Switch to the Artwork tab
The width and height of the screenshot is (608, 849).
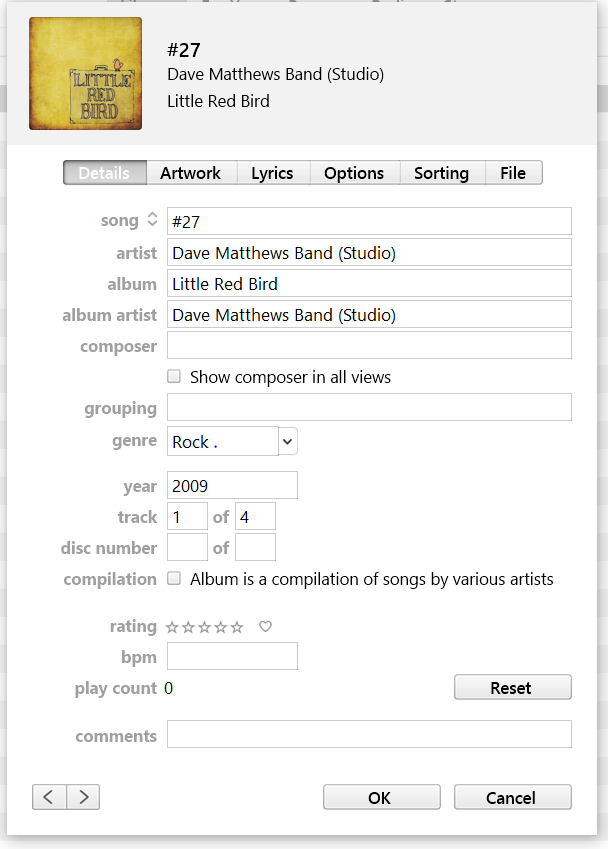coord(190,173)
